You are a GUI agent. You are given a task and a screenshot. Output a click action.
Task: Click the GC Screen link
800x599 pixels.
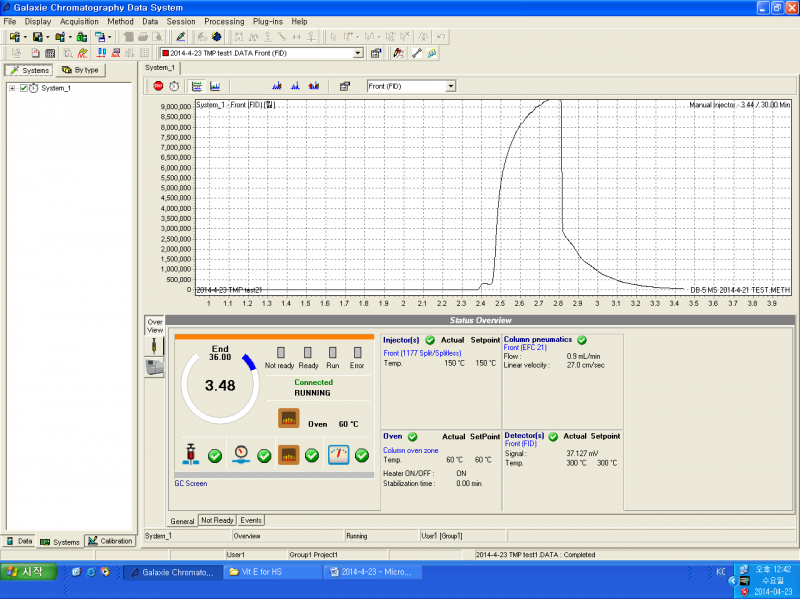190,482
